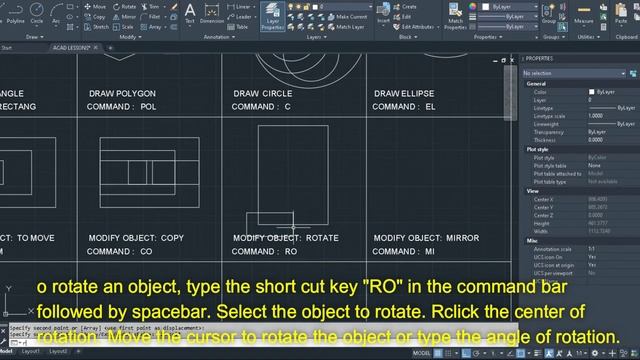The width and height of the screenshot is (640, 360).
Task: Activate the Stretch tool
Action: coord(96,27)
